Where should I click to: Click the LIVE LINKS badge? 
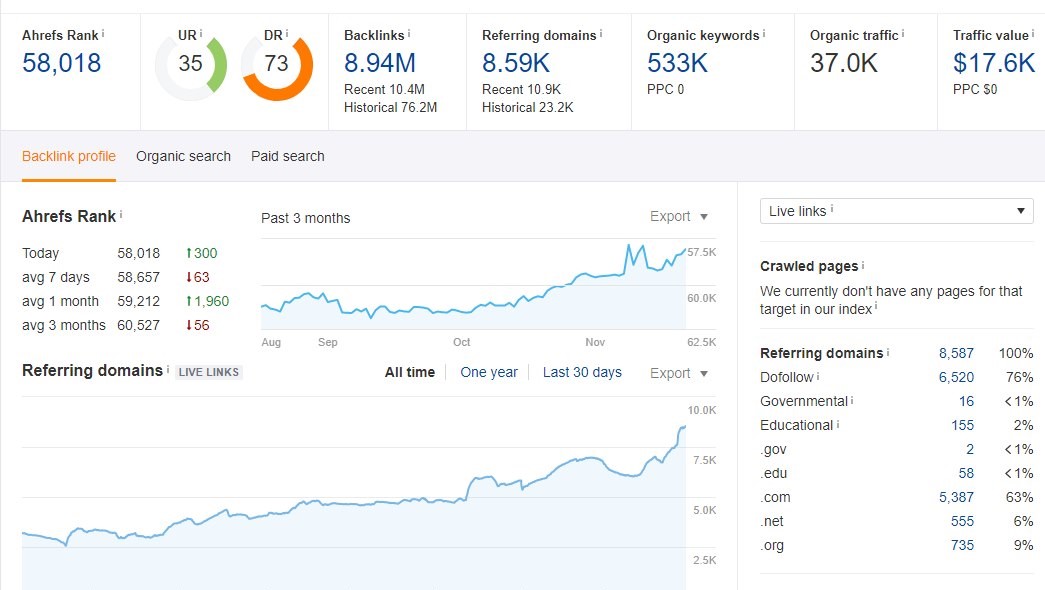point(209,372)
